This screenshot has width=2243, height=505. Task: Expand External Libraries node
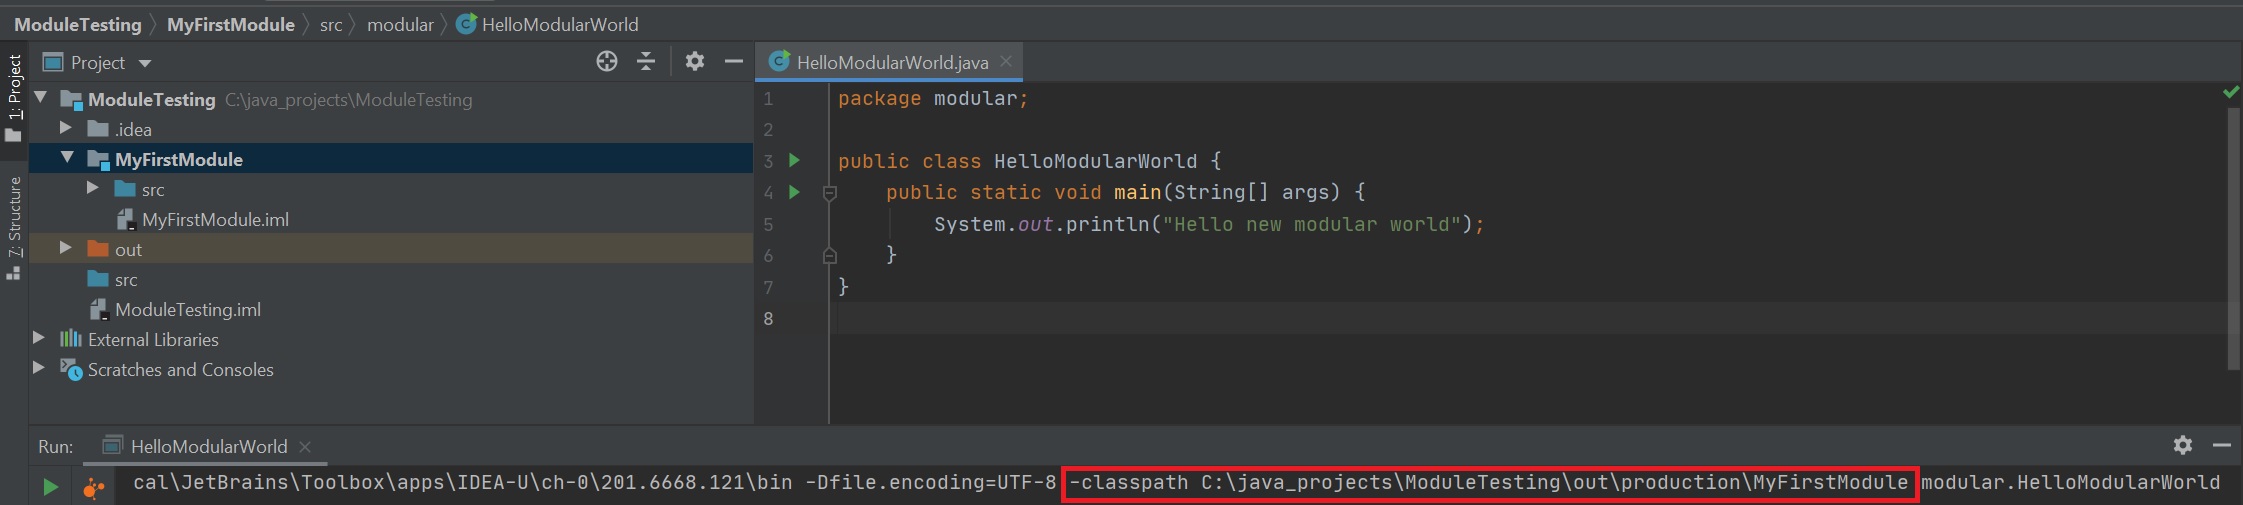39,338
